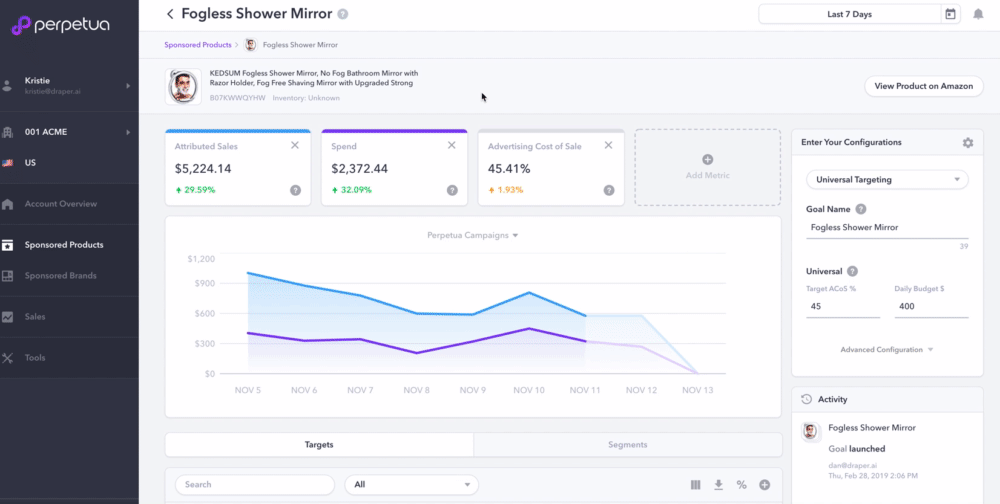Expand the 001 ACME account selector

click(x=128, y=132)
